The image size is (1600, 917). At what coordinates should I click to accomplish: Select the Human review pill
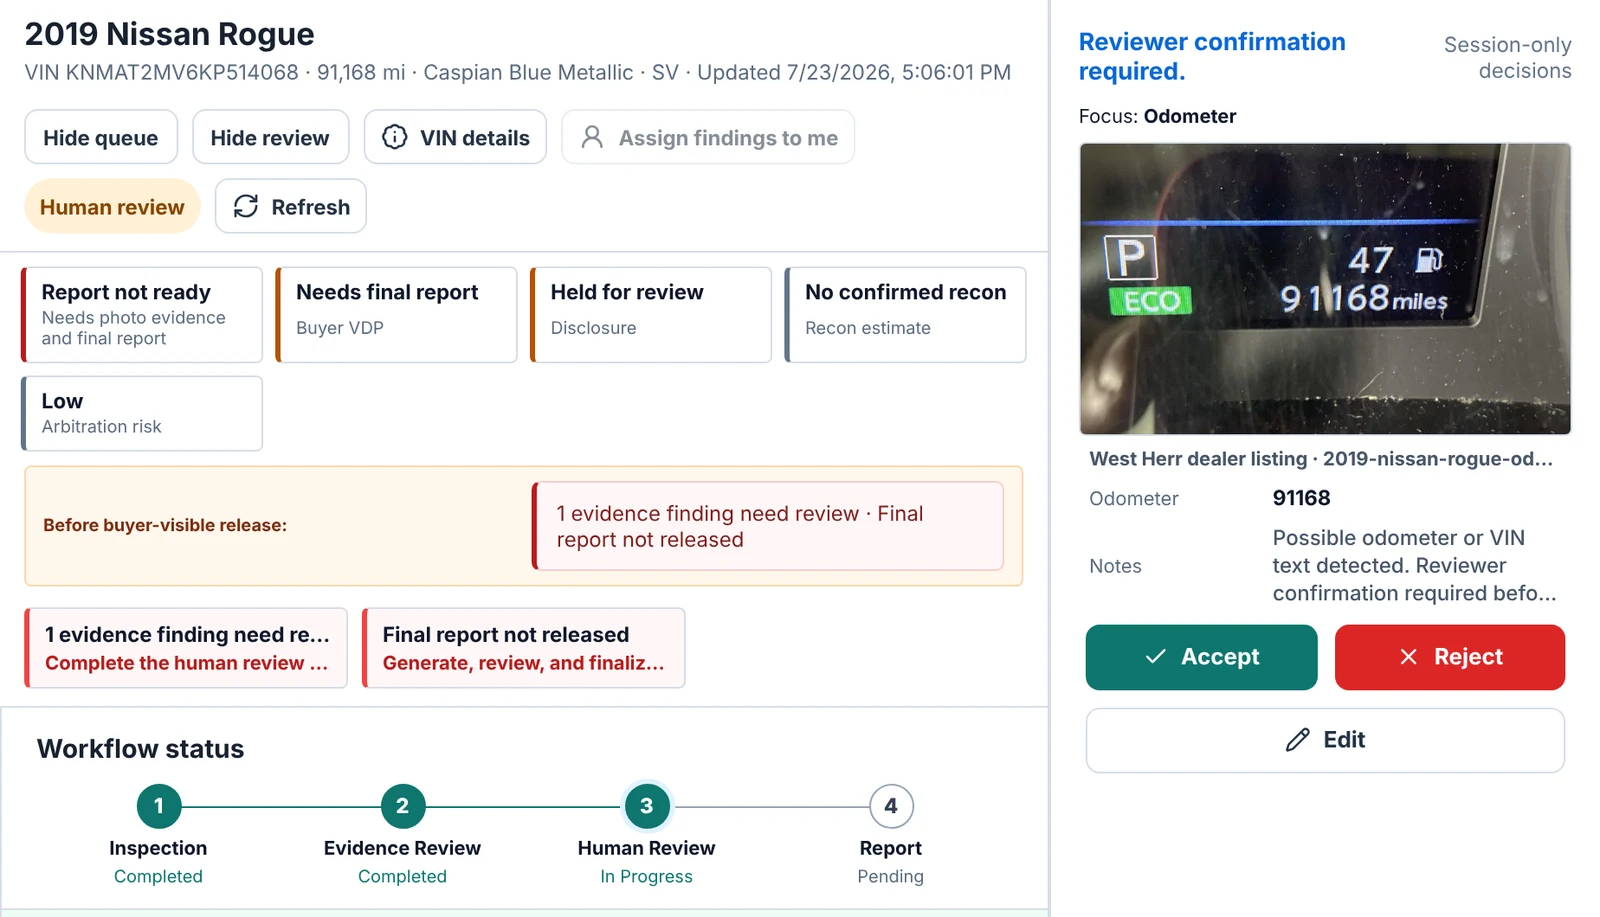click(112, 206)
